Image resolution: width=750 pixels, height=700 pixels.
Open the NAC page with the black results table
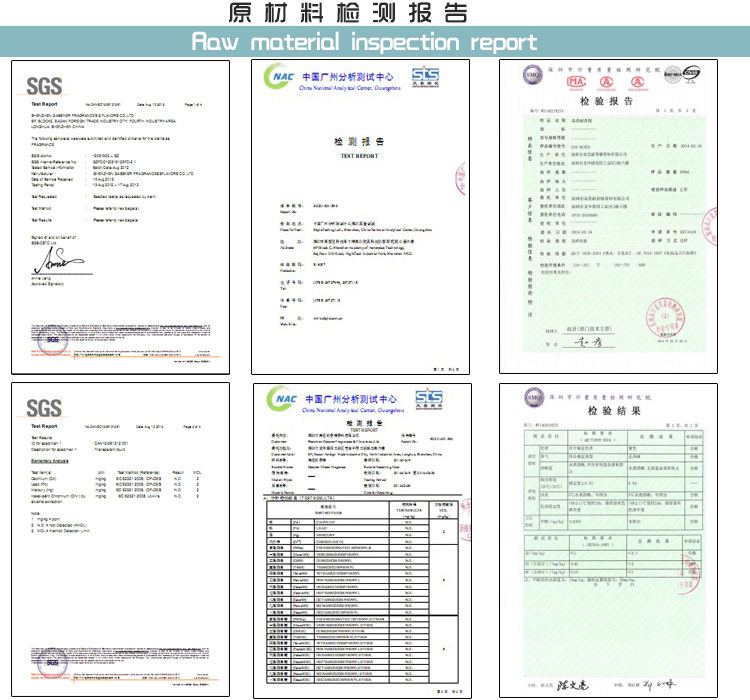coord(363,541)
